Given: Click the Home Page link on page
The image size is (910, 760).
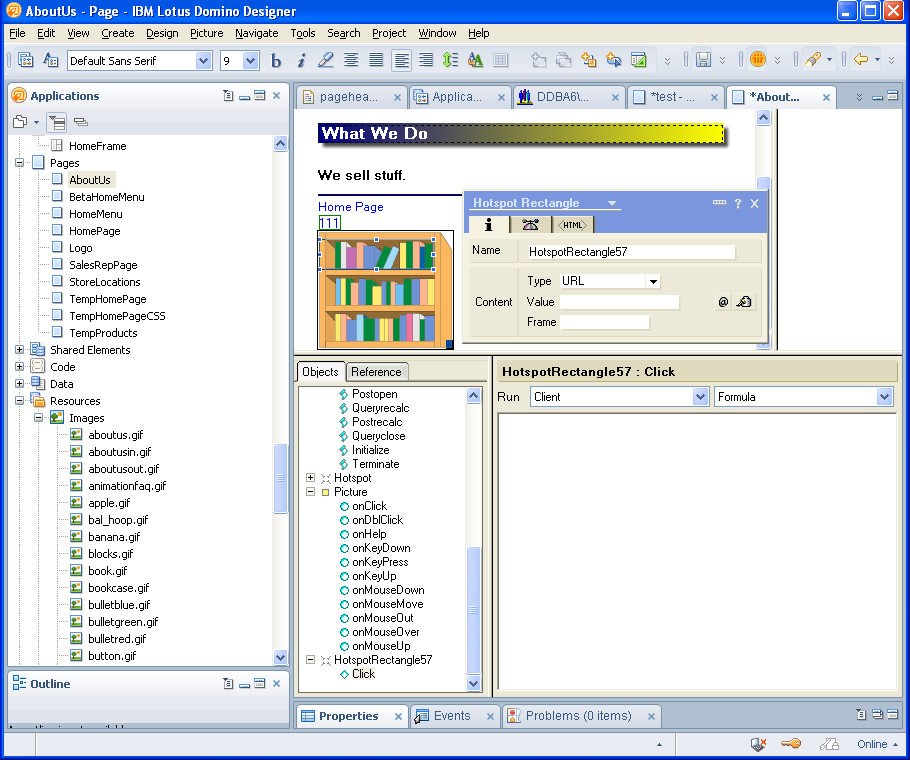Looking at the screenshot, I should [350, 207].
